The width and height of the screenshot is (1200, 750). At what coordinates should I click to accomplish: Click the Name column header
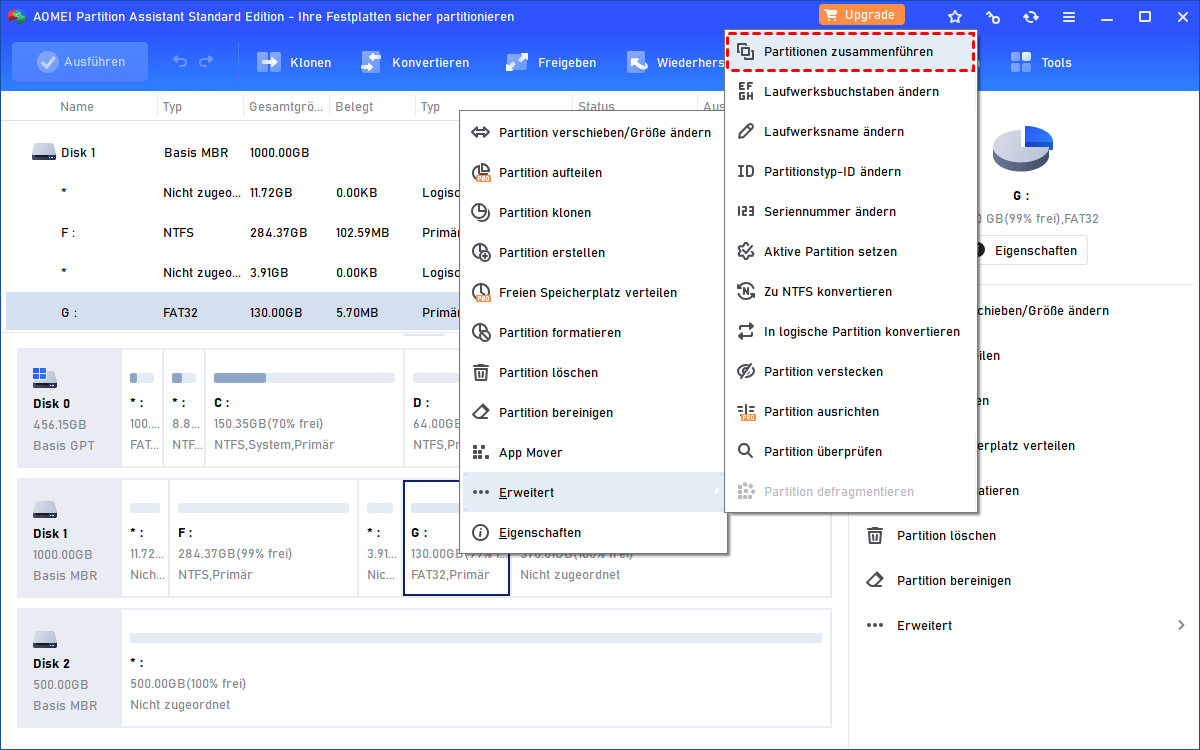pyautogui.click(x=77, y=106)
